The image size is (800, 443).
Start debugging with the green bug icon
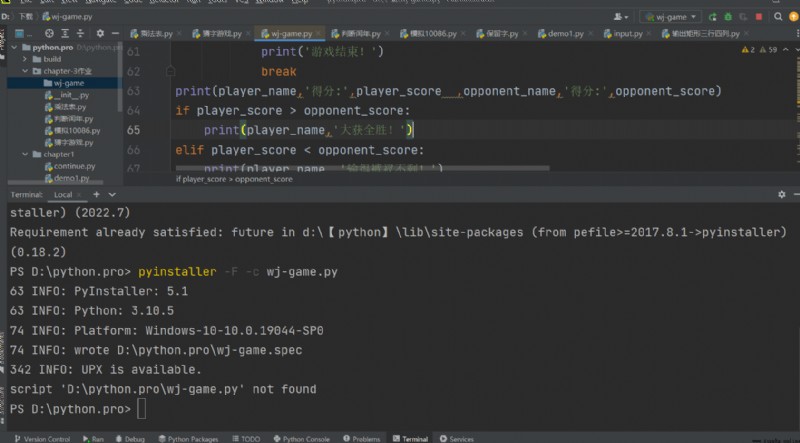[728, 17]
